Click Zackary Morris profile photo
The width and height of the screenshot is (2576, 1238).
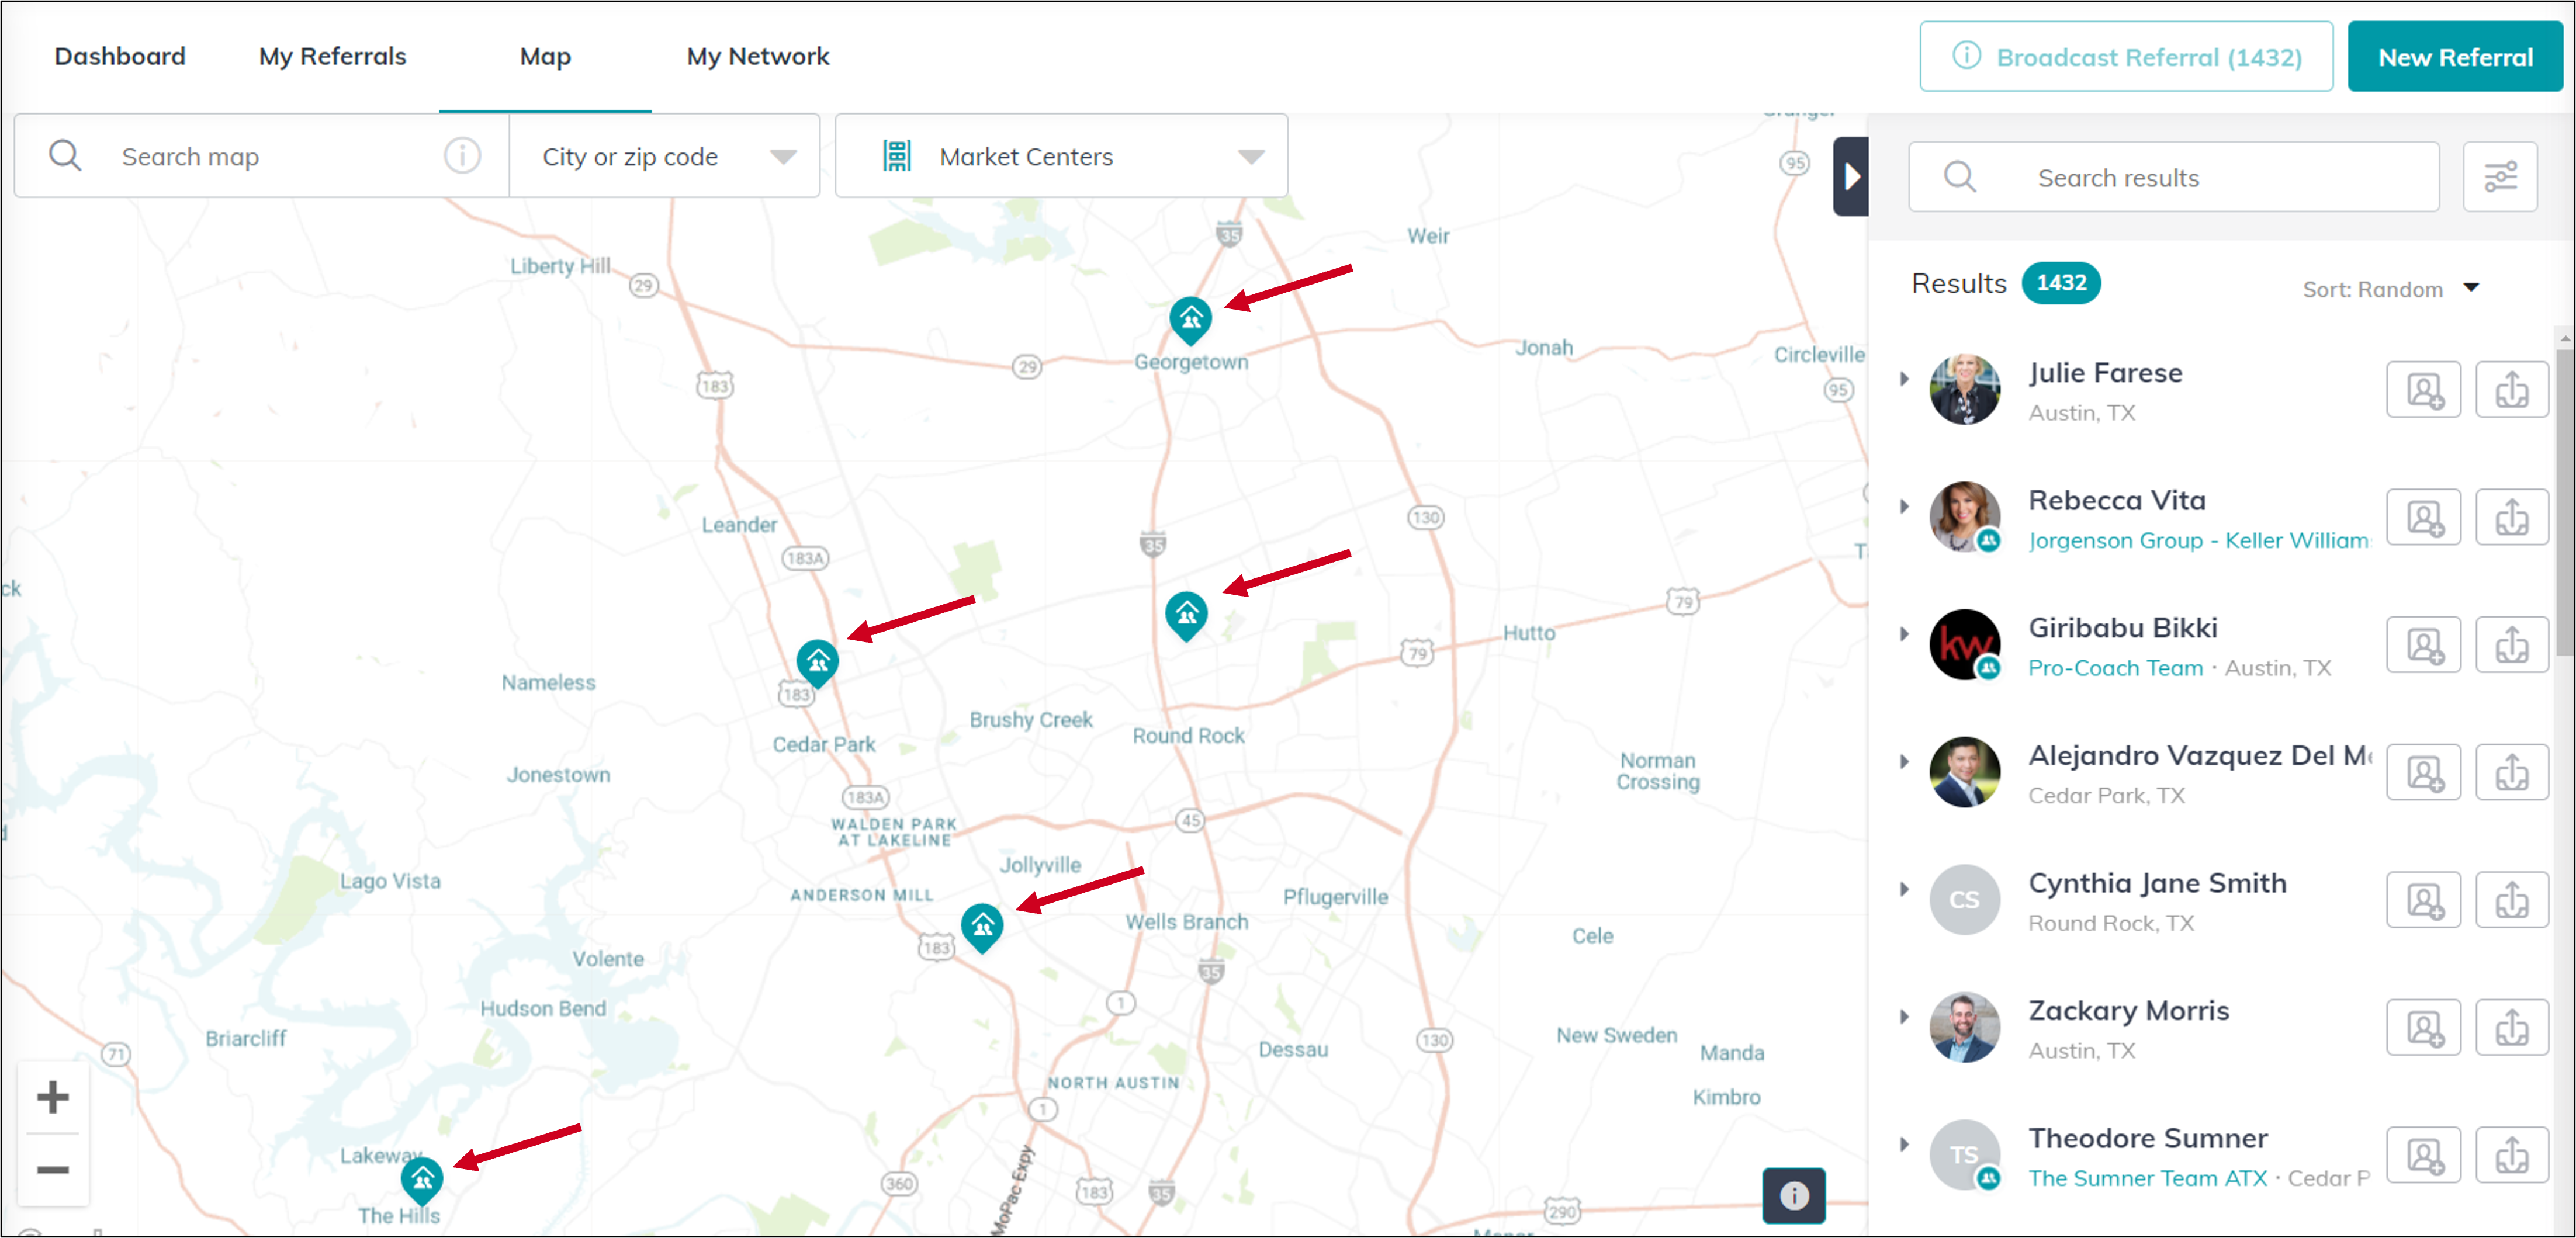1964,1027
